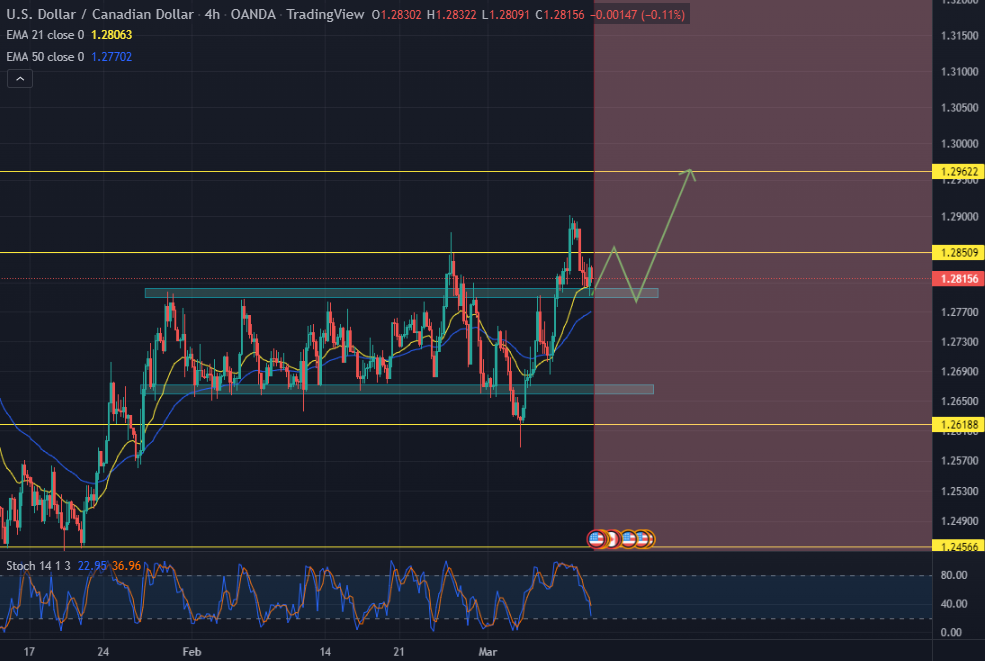This screenshot has height=661, width=985.
Task: Click the yellow 1.26188 price label on the axis
Action: click(959, 425)
